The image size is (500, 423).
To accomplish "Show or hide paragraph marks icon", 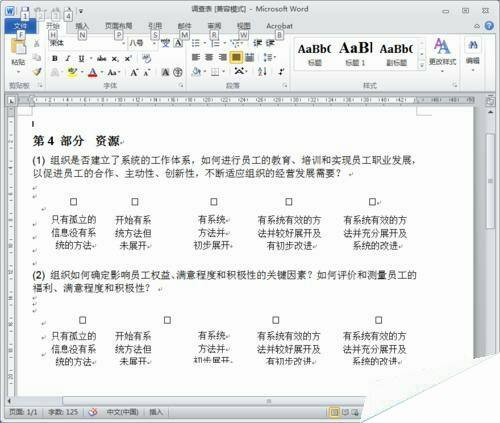I will pyautogui.click(x=282, y=71).
